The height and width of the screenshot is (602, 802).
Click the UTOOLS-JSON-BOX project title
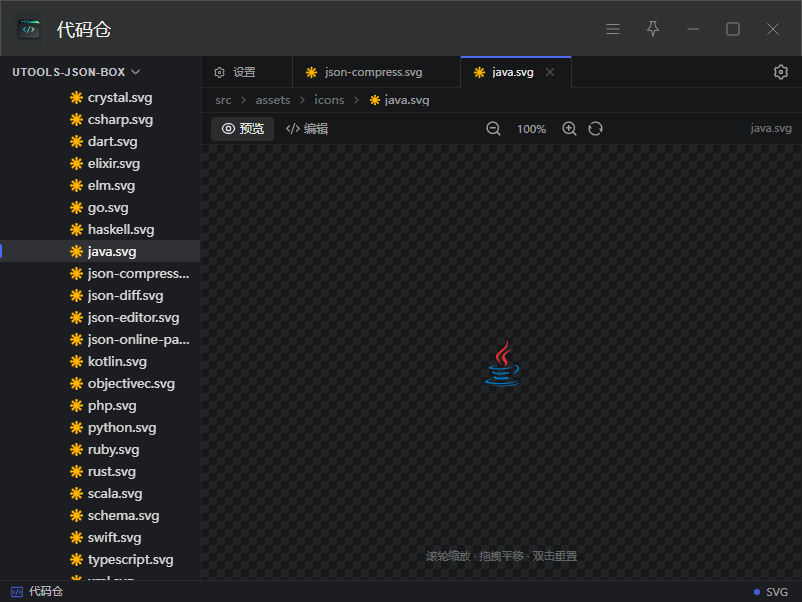click(69, 72)
